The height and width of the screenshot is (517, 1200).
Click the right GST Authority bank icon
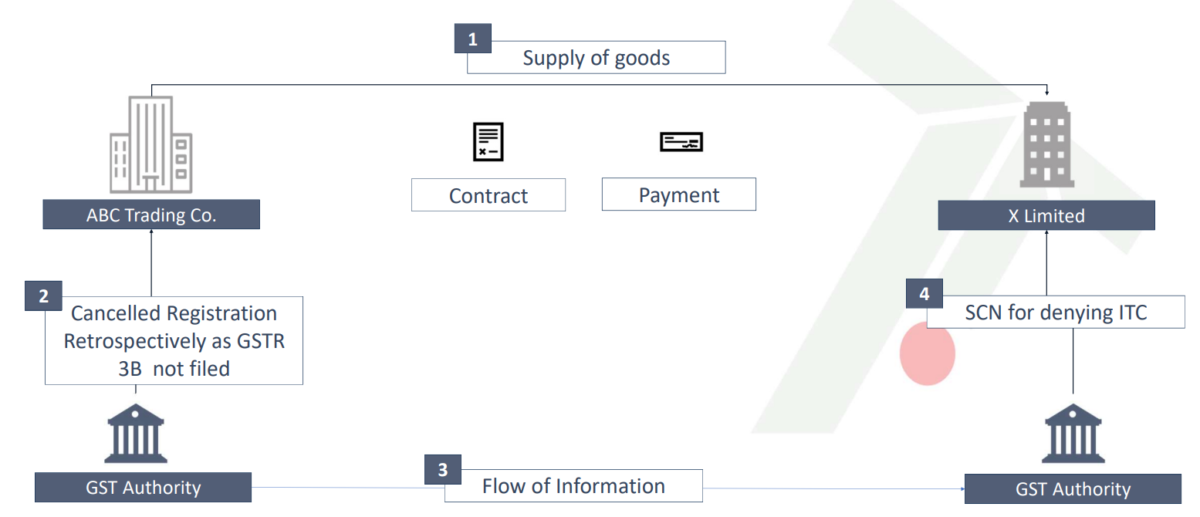coord(1073,435)
